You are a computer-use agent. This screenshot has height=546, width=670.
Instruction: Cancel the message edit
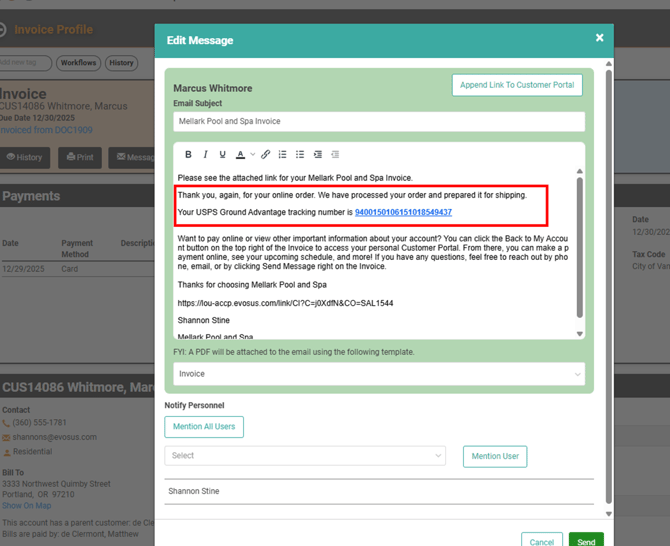tap(542, 541)
